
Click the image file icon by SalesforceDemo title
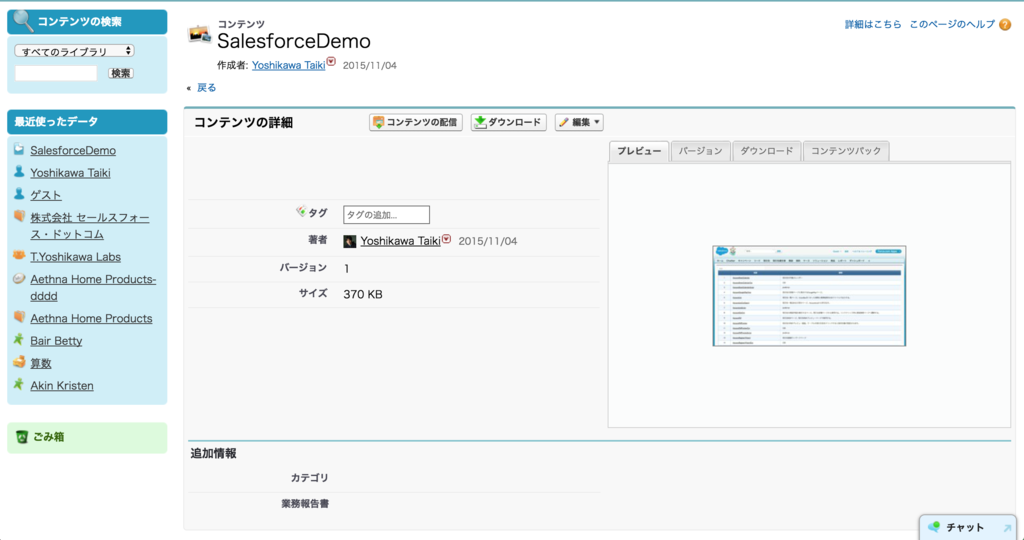pyautogui.click(x=199, y=35)
